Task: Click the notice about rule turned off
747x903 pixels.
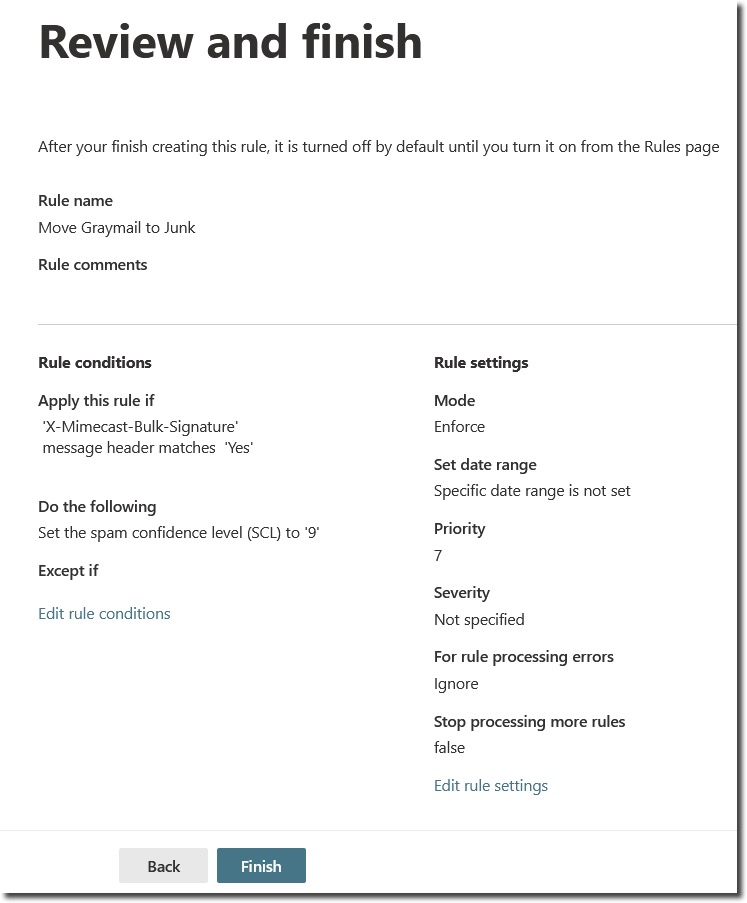Action: click(x=378, y=147)
